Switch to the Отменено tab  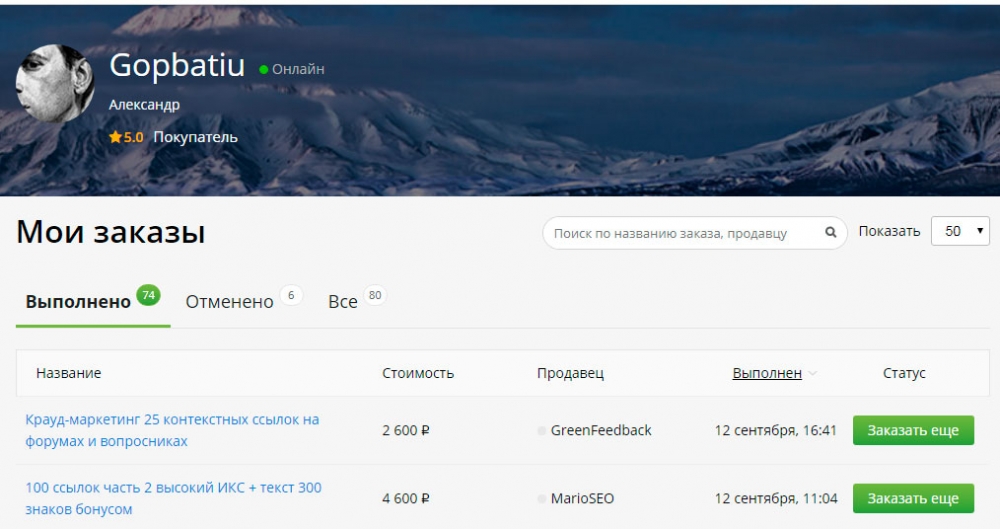(229, 302)
